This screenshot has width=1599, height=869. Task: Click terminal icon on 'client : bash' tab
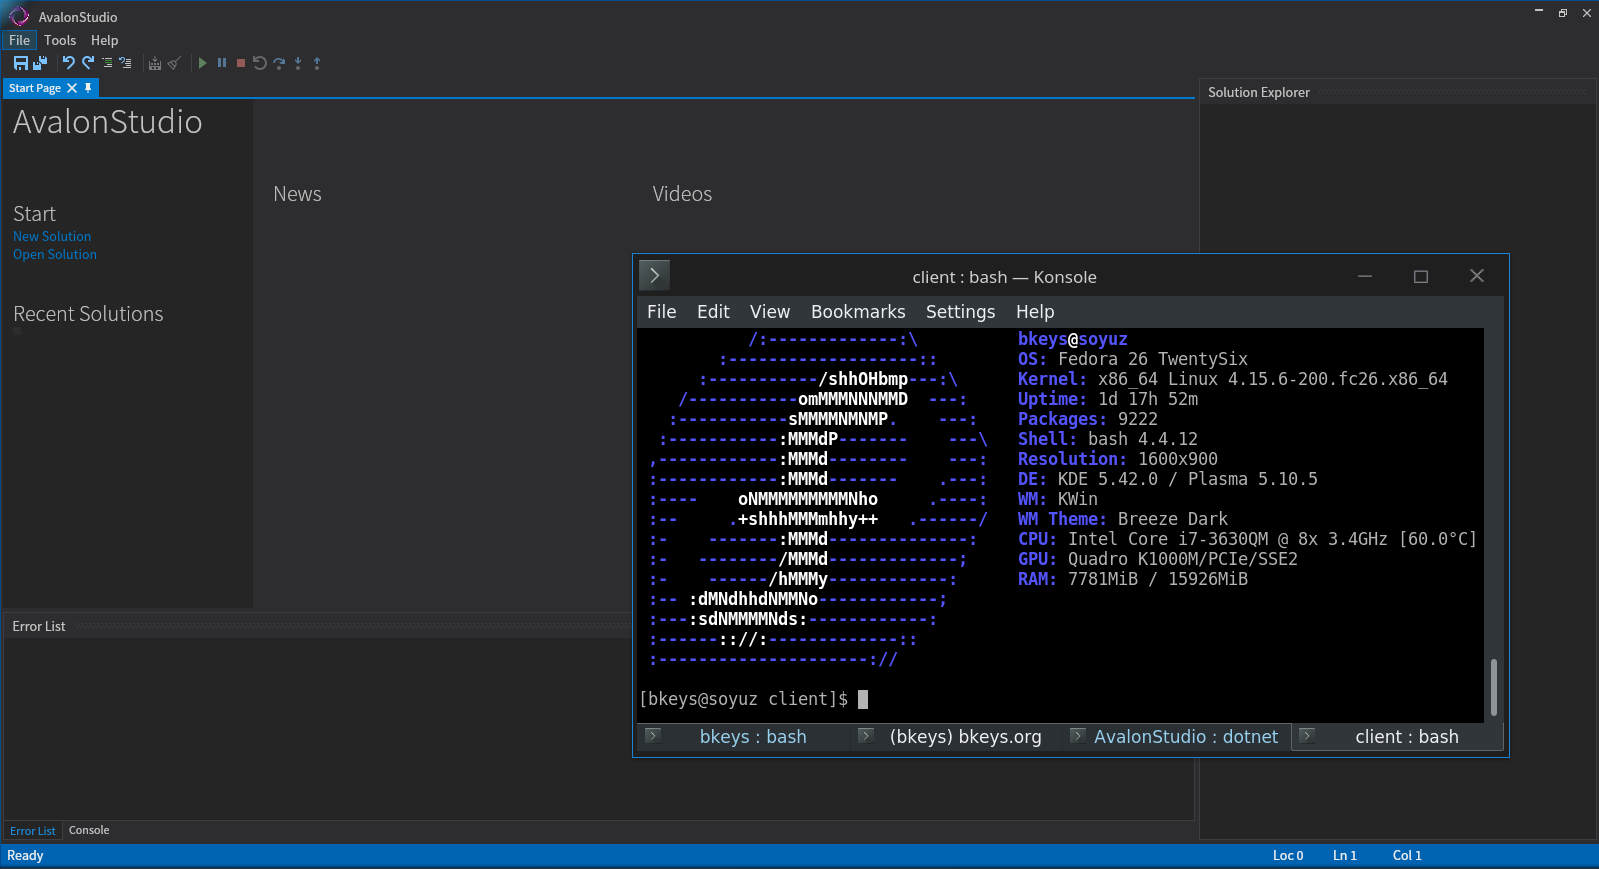(x=1306, y=736)
